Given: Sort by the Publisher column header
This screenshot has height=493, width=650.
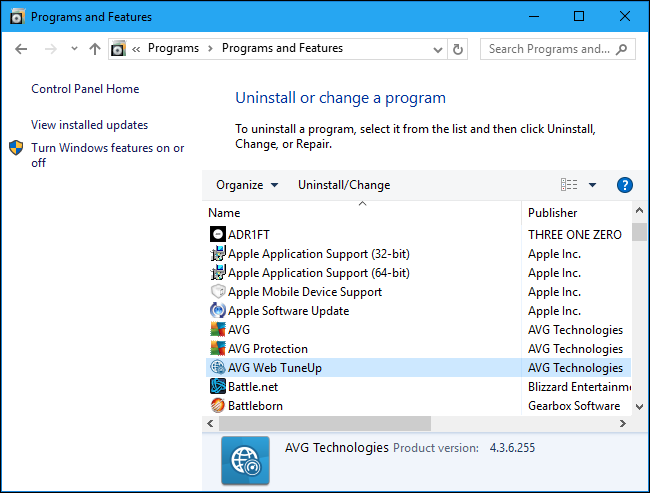Looking at the screenshot, I should click(x=553, y=213).
